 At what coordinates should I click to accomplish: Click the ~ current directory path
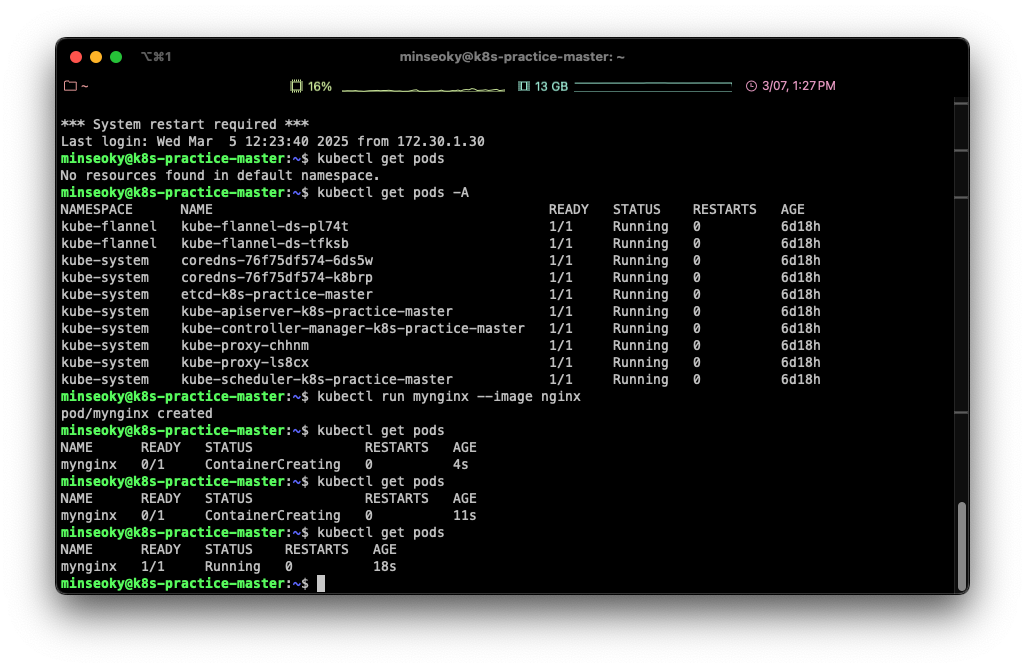[85, 86]
